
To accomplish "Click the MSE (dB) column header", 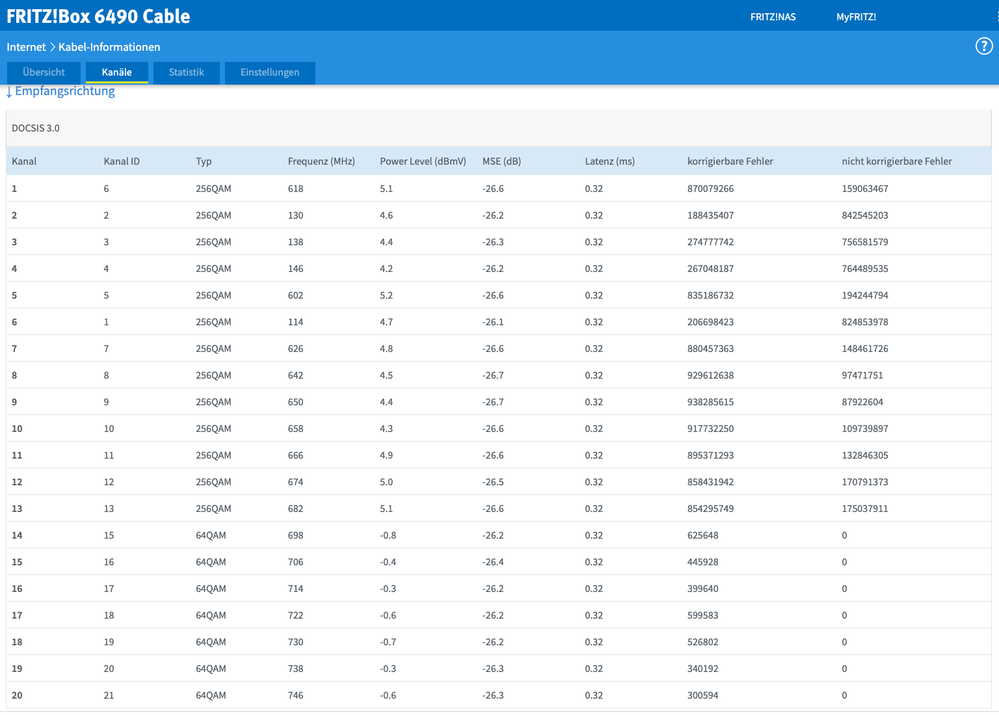I will click(x=501, y=161).
